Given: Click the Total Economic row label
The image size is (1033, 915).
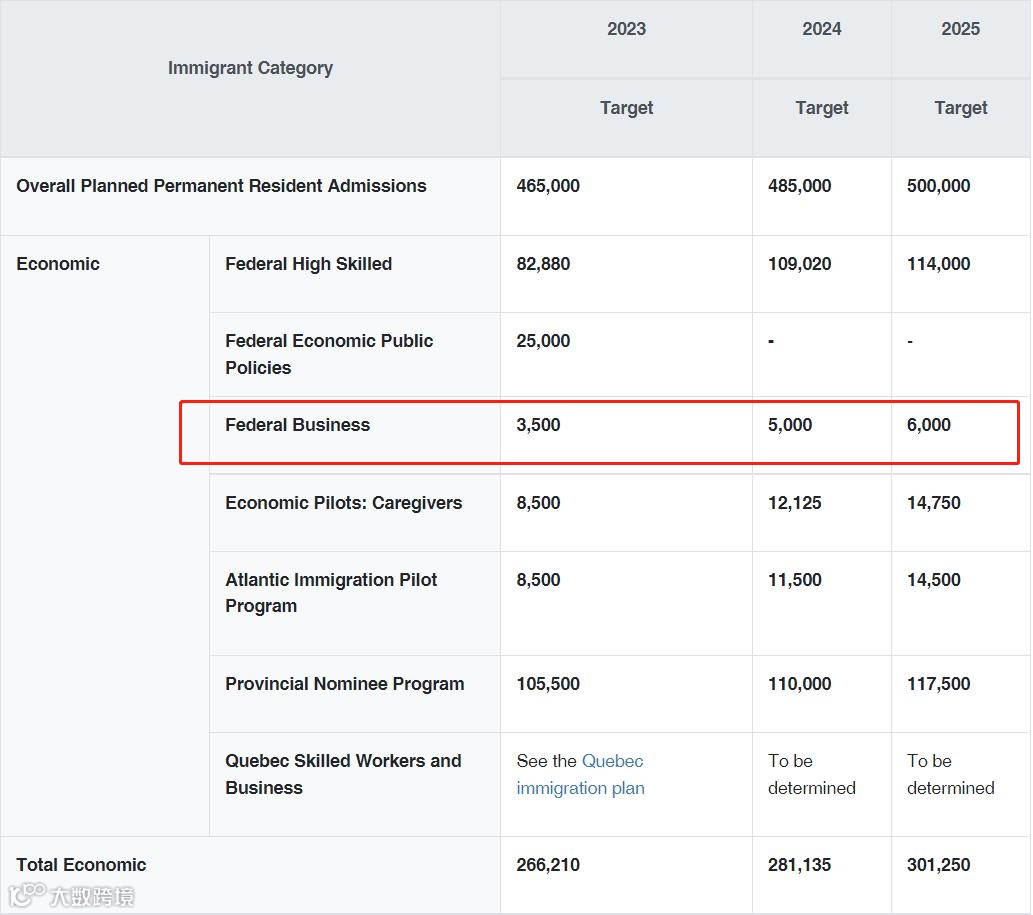Looking at the screenshot, I should click(x=81, y=865).
